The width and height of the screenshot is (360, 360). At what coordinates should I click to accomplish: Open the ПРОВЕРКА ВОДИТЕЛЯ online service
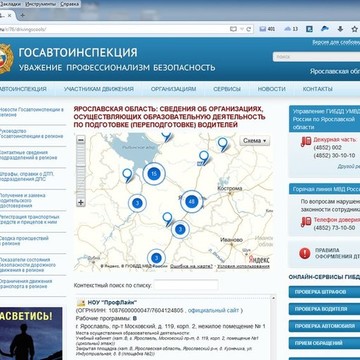click(324, 309)
